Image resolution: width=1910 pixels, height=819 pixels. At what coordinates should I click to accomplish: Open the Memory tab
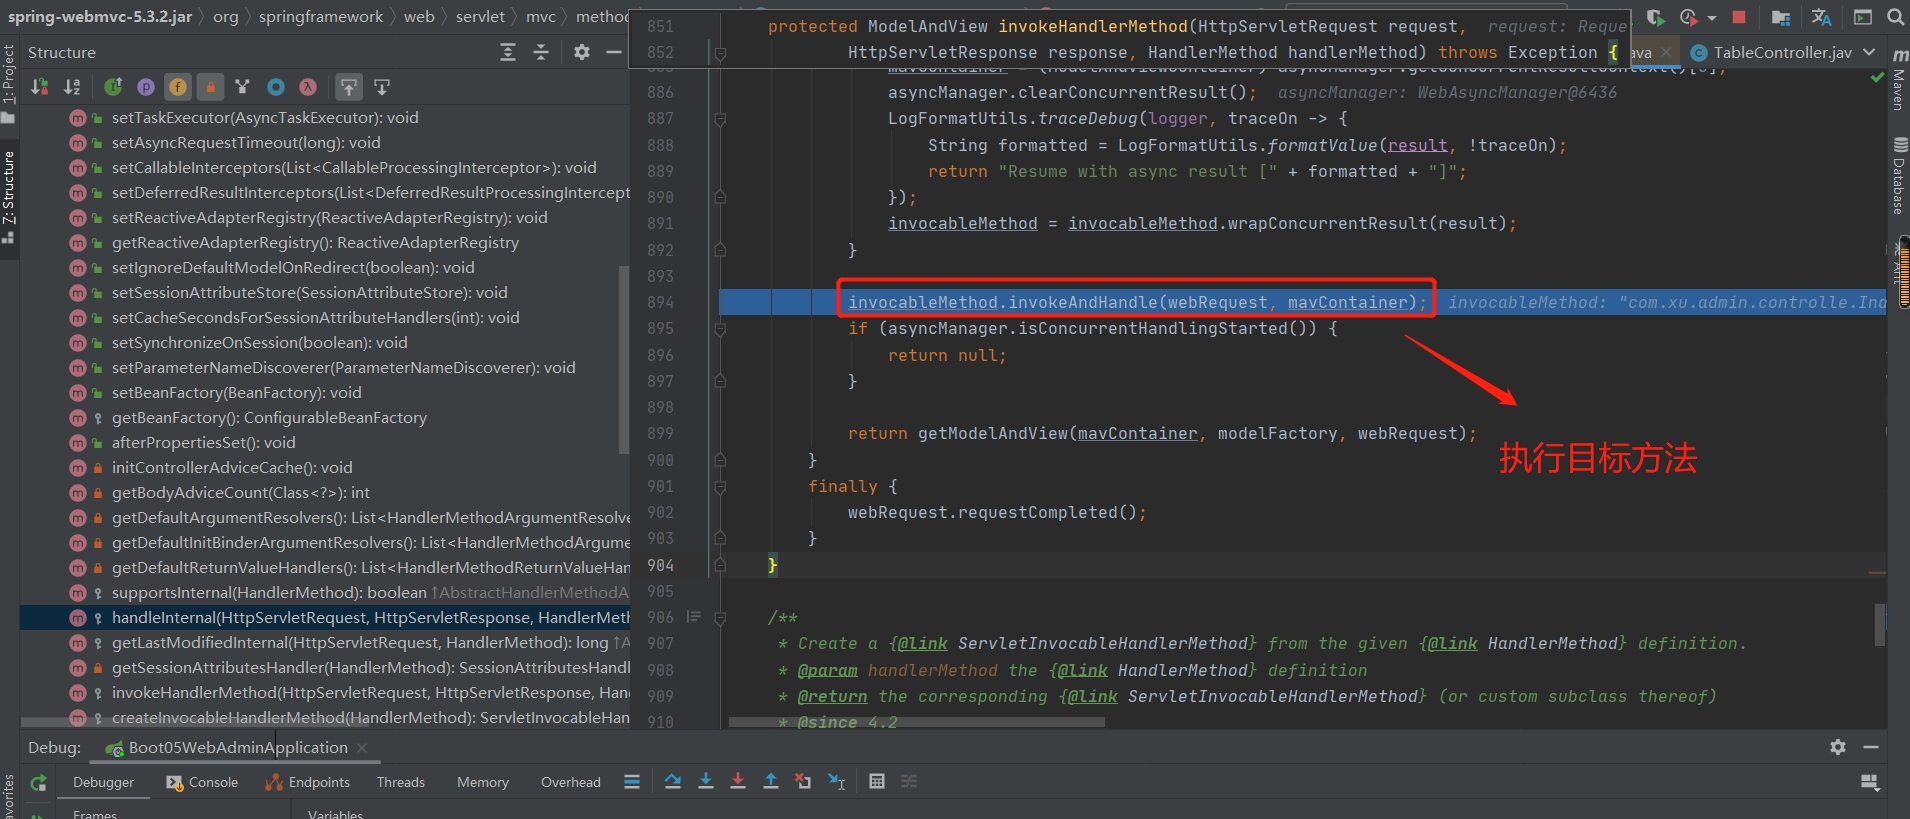[483, 782]
